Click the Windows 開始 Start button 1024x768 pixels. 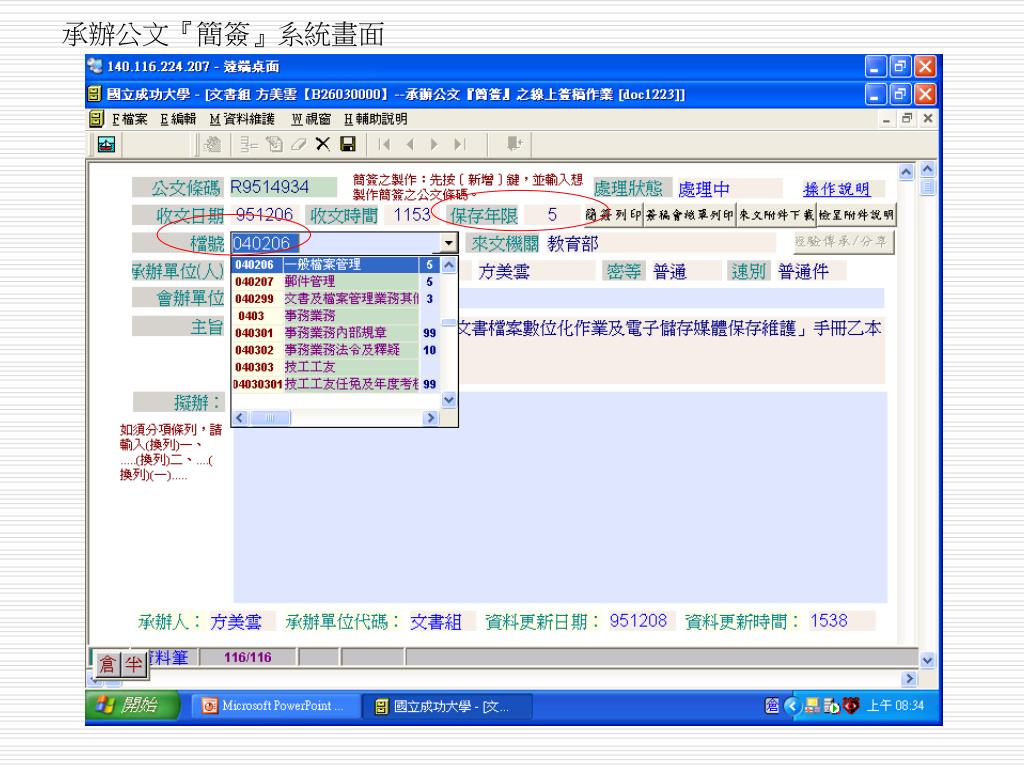(x=132, y=705)
